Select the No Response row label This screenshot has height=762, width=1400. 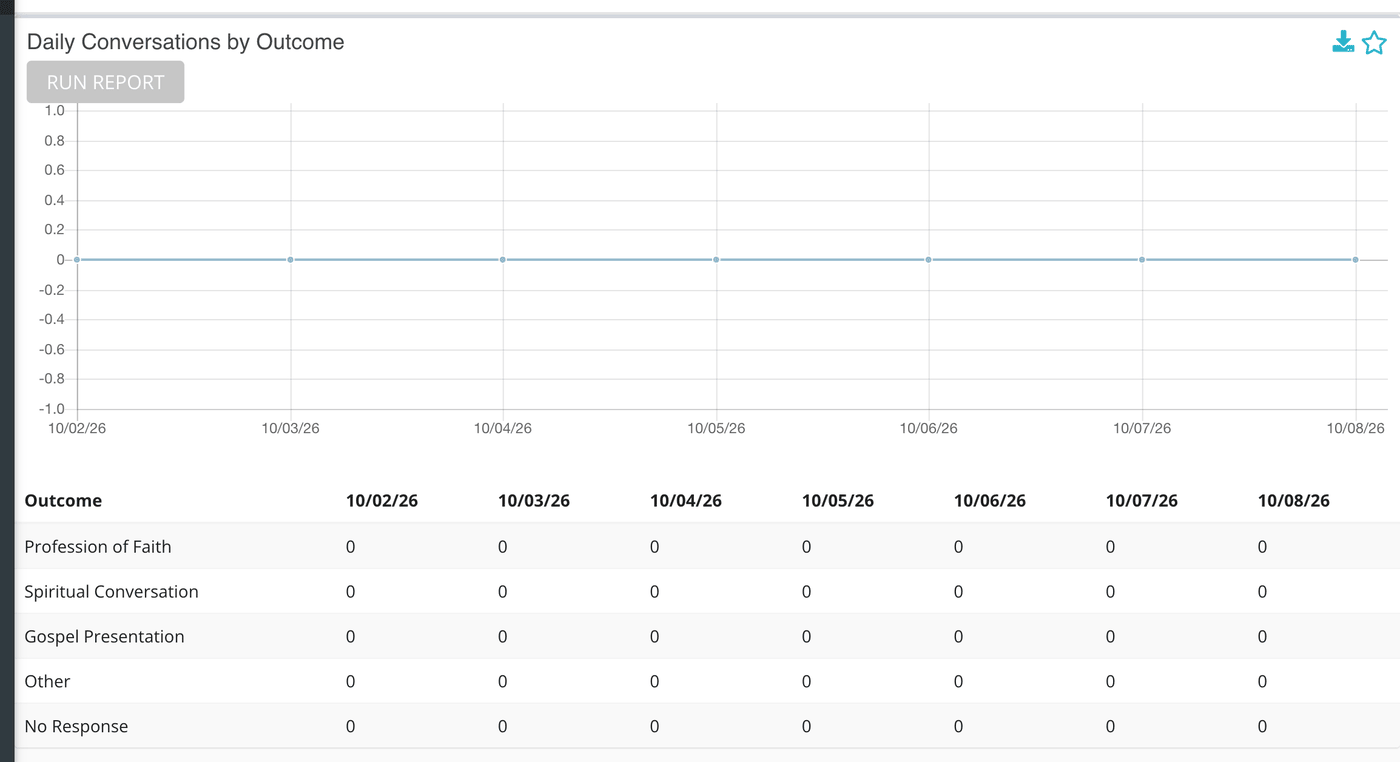click(x=76, y=727)
